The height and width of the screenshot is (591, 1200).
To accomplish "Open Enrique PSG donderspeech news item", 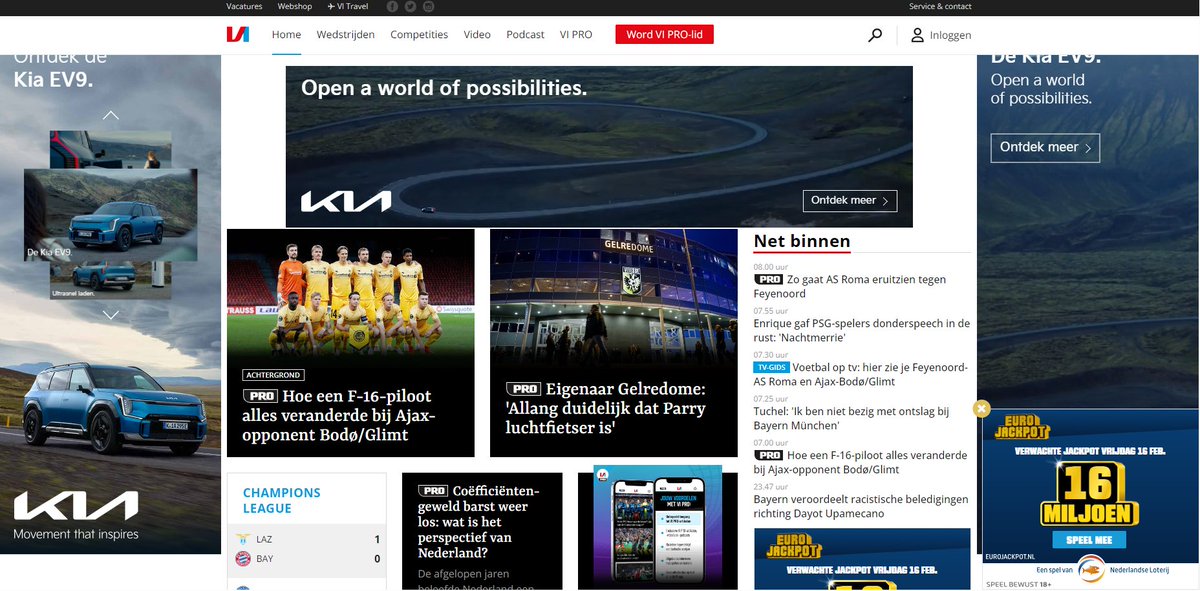I will (x=862, y=331).
